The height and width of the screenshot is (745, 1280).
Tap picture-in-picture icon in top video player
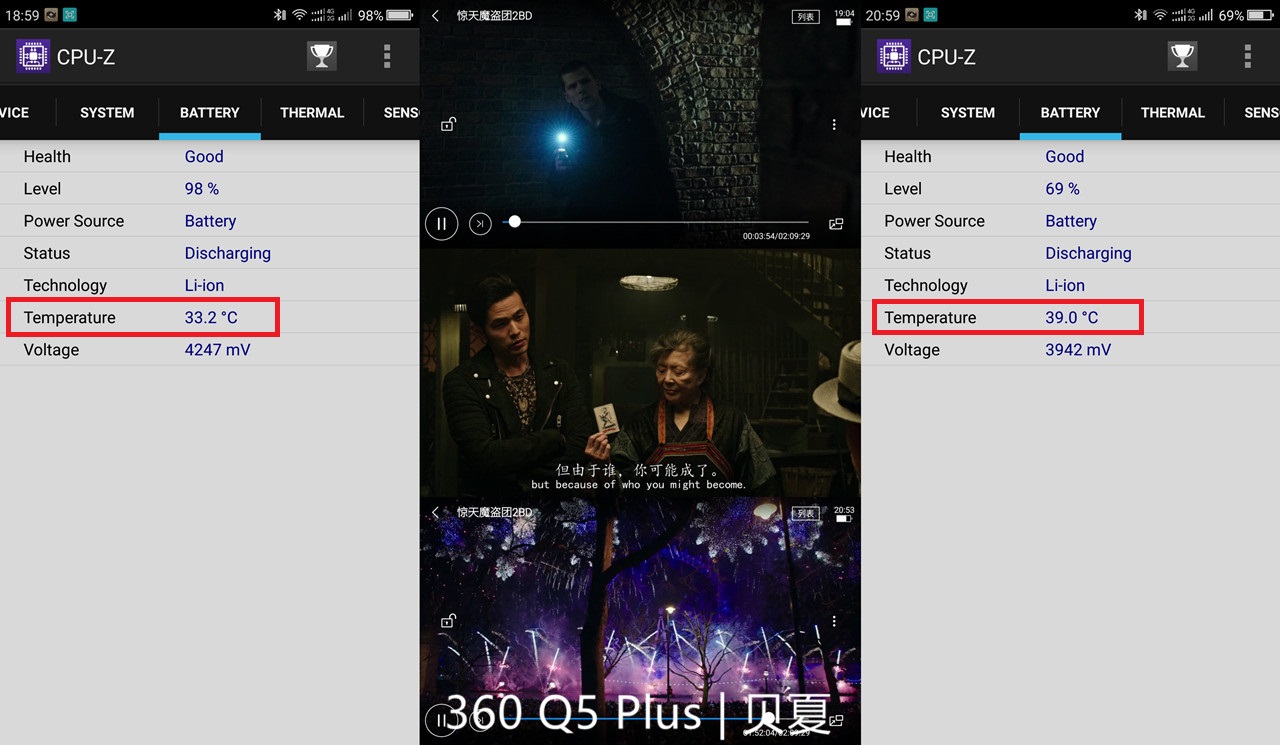pos(836,224)
